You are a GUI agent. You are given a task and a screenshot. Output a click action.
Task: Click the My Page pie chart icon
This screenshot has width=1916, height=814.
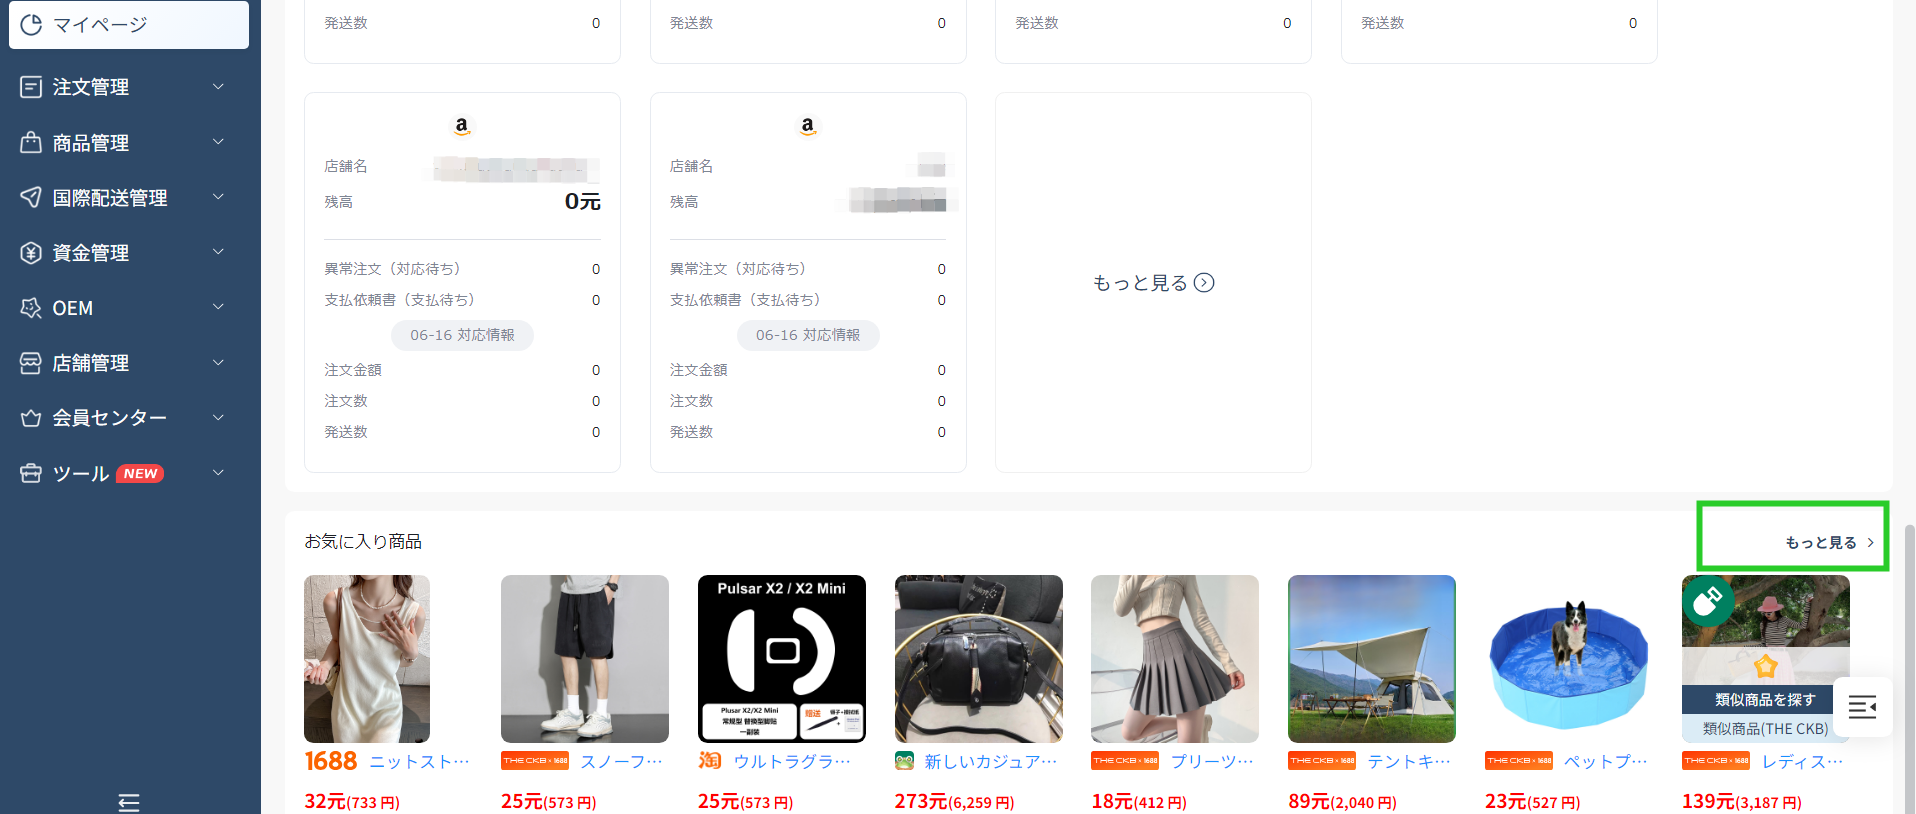coord(31,25)
